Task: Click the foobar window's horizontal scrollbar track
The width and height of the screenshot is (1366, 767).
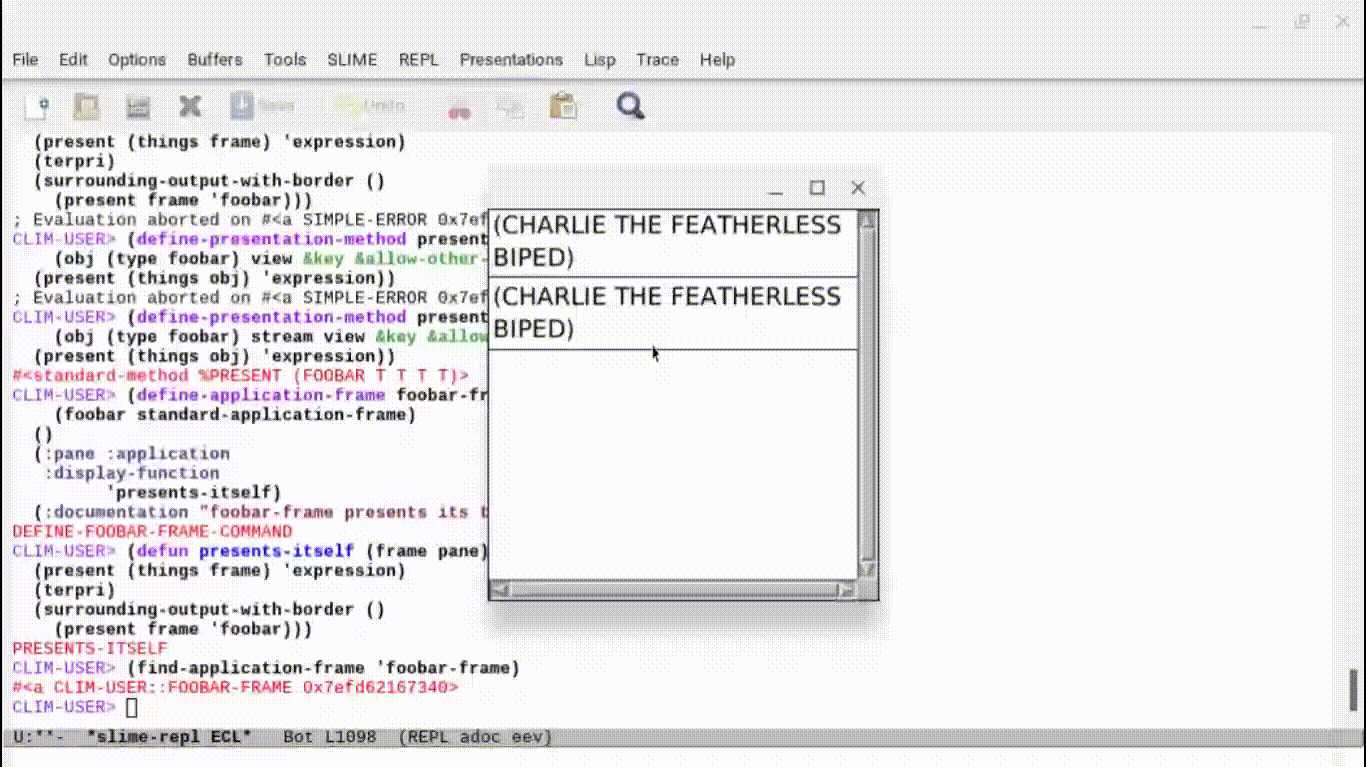Action: pyautogui.click(x=672, y=590)
